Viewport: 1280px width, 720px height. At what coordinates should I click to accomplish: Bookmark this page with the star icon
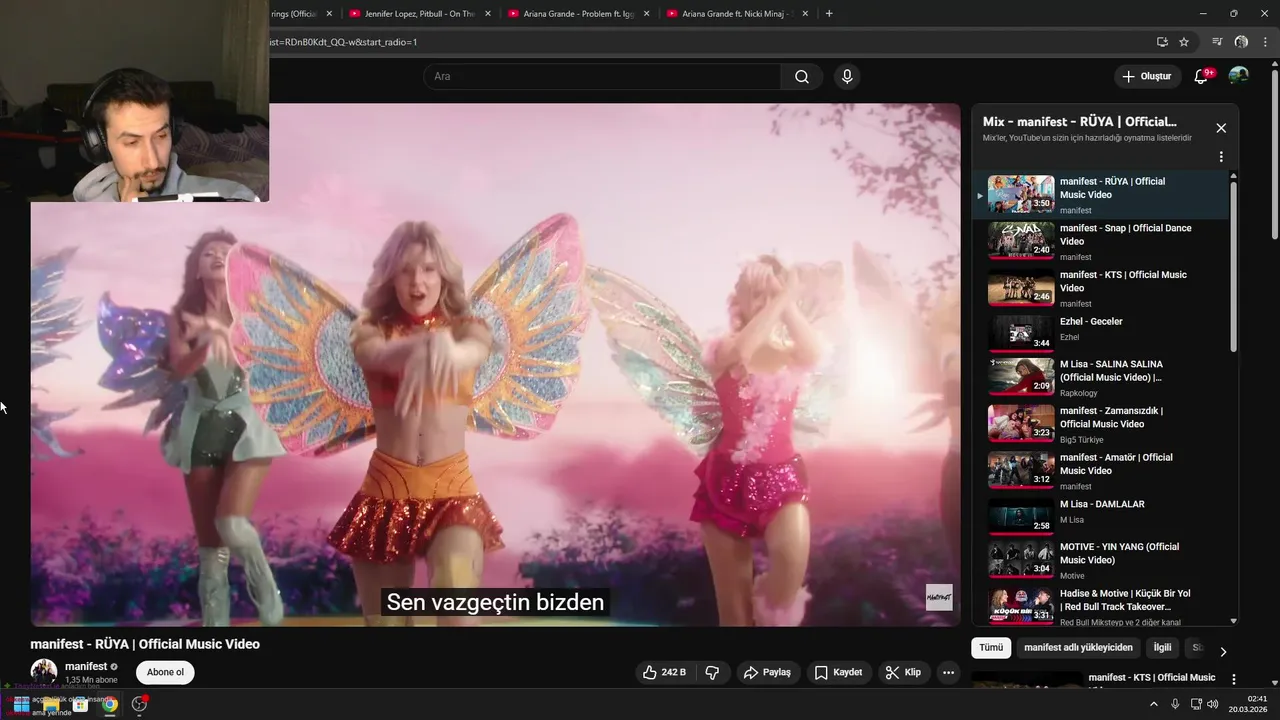[x=1184, y=42]
